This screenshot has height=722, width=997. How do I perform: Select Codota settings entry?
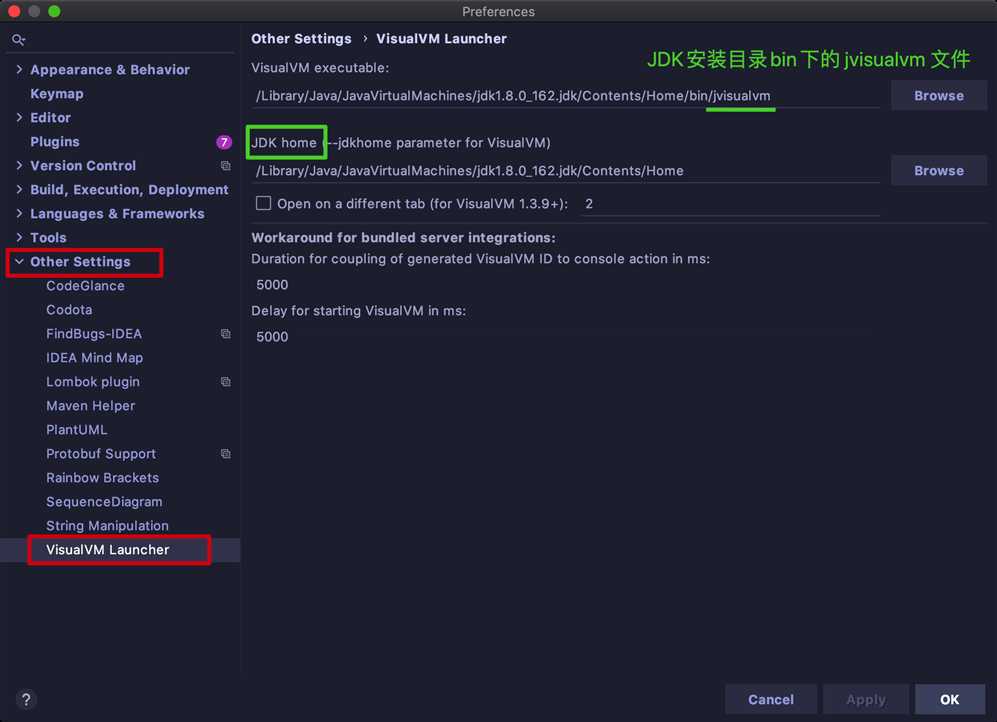click(69, 310)
